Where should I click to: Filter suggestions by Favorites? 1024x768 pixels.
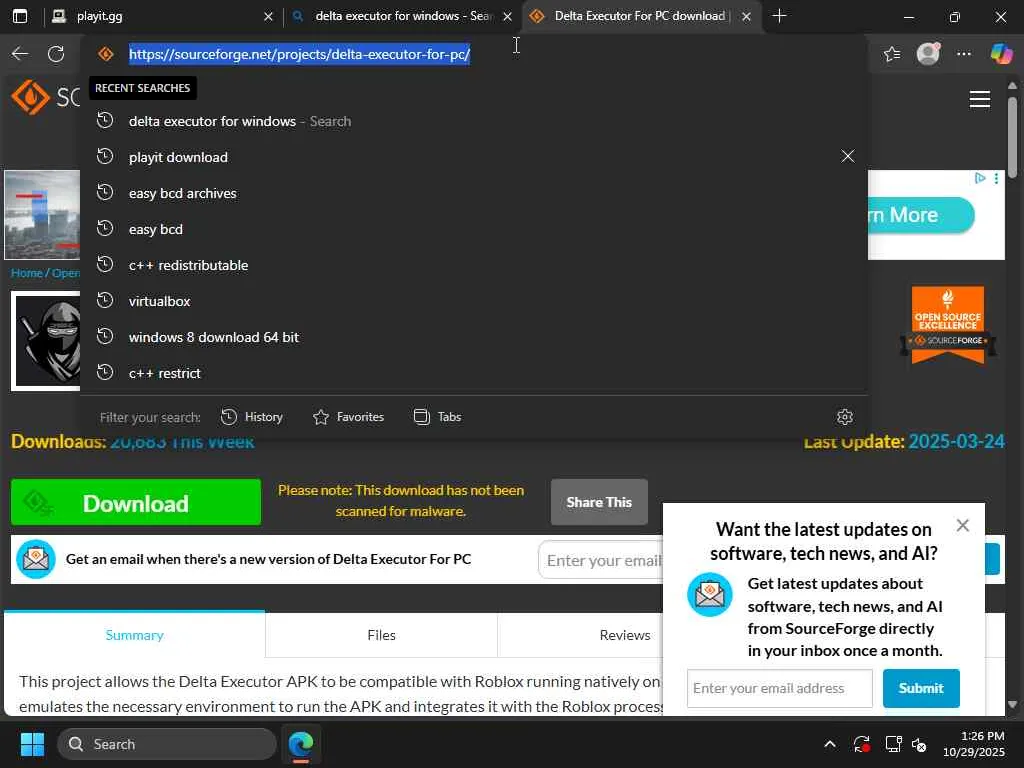(349, 417)
